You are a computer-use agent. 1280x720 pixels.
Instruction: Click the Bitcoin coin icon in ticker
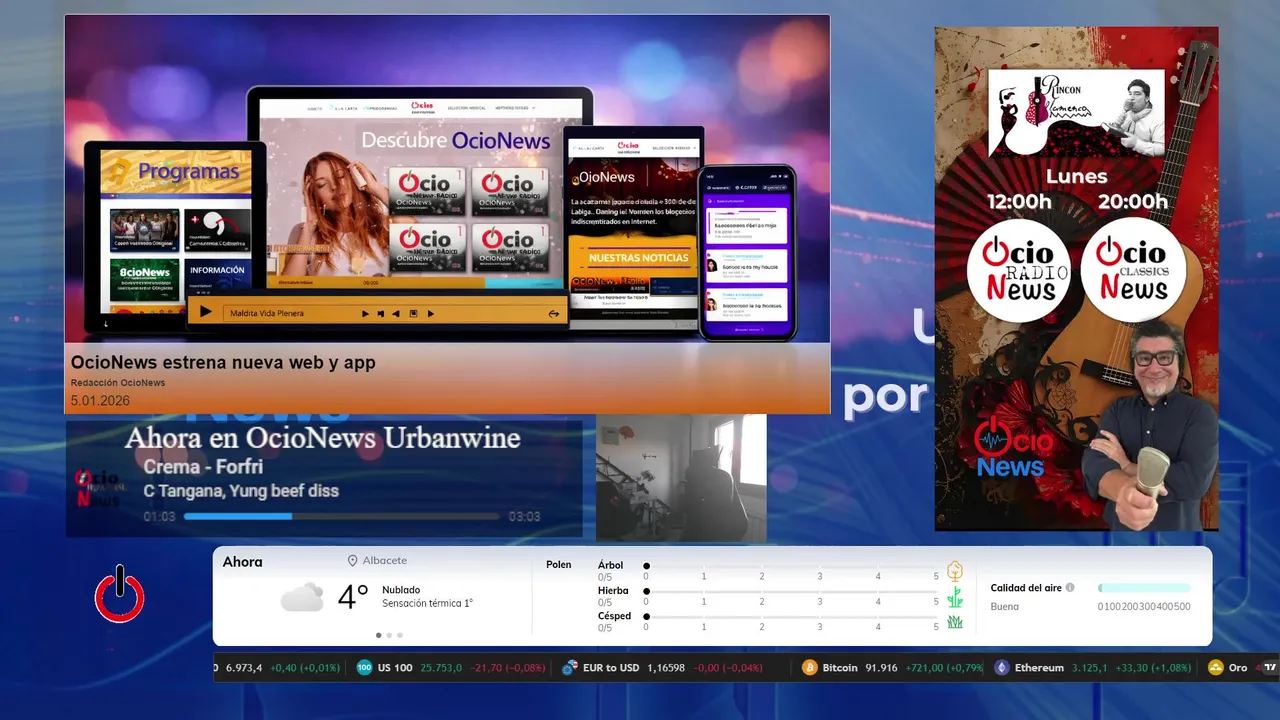(810, 668)
